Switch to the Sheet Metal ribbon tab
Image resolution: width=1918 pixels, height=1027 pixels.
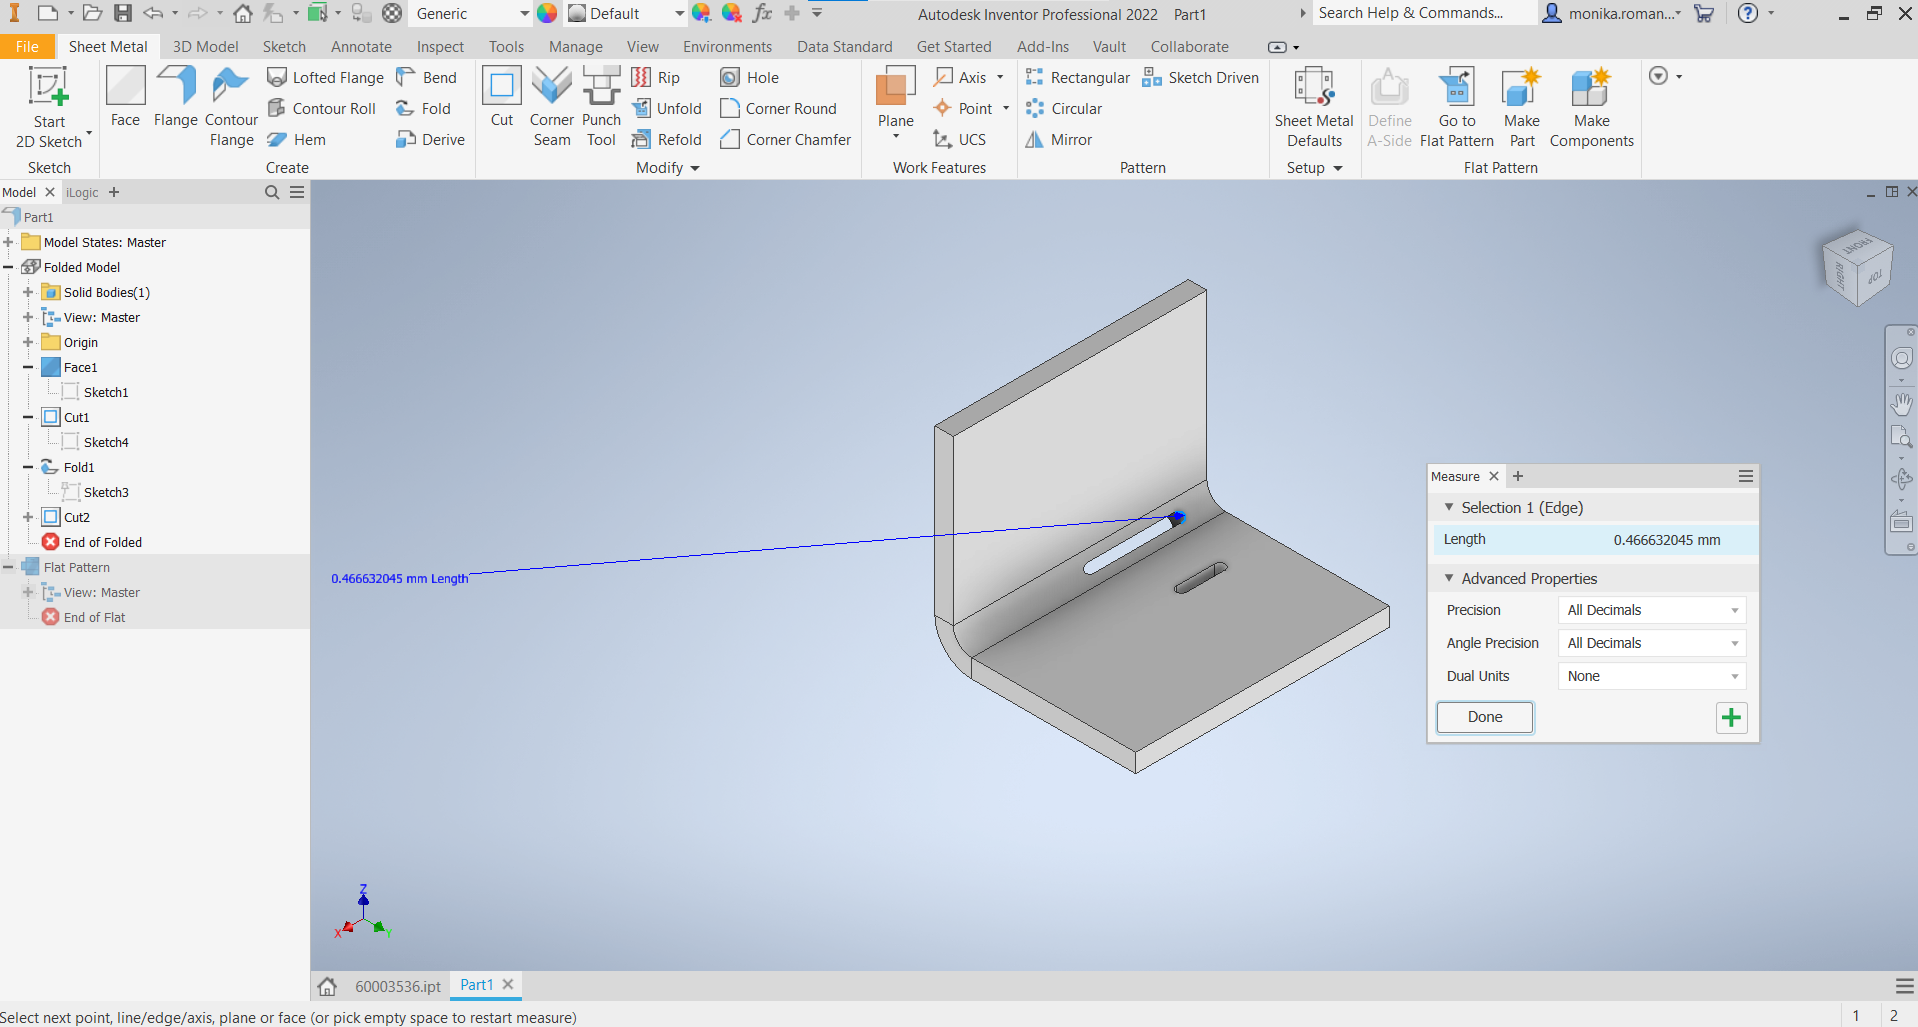108,46
